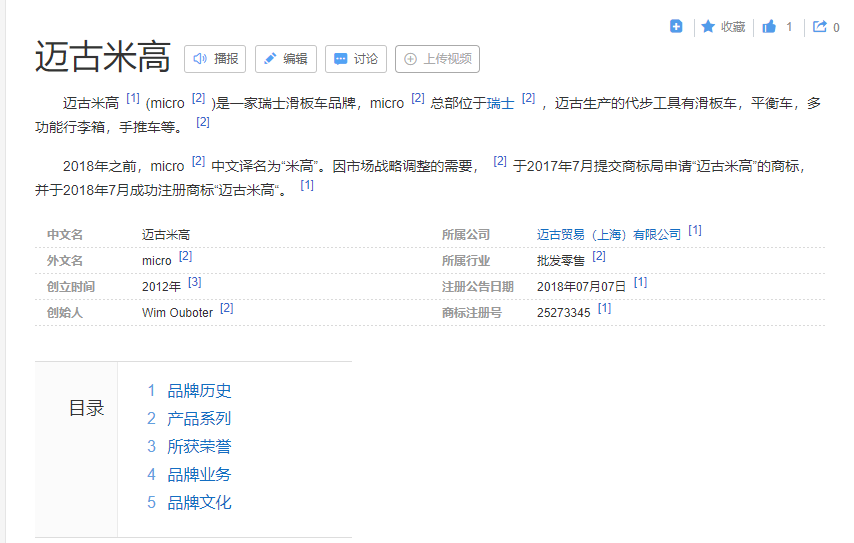Viewport: 854px width, 543px height.
Task: Click the 所属行业 label
Action: [x=466, y=261]
